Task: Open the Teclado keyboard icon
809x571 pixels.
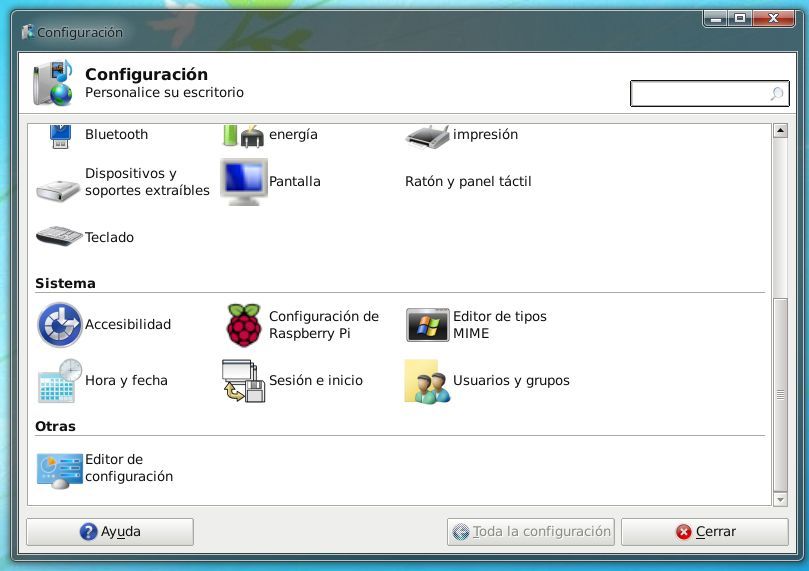Action: 59,236
